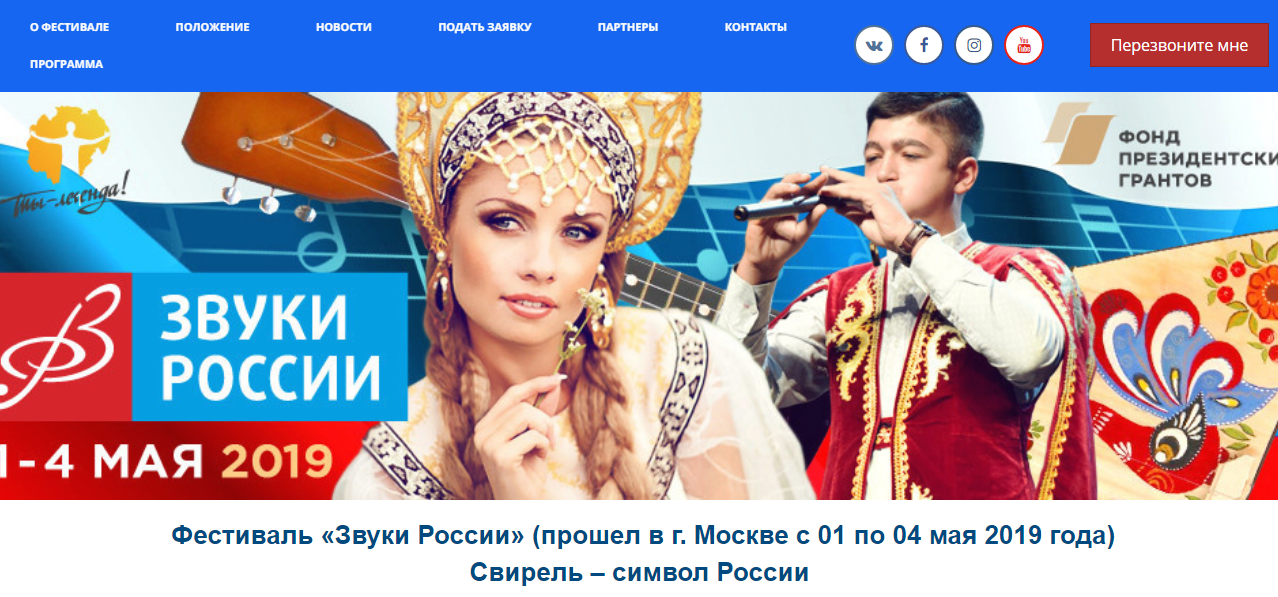Screen dimensions: 1278x597
Task: Click the red treble clef festival emblem
Action: 66,346
